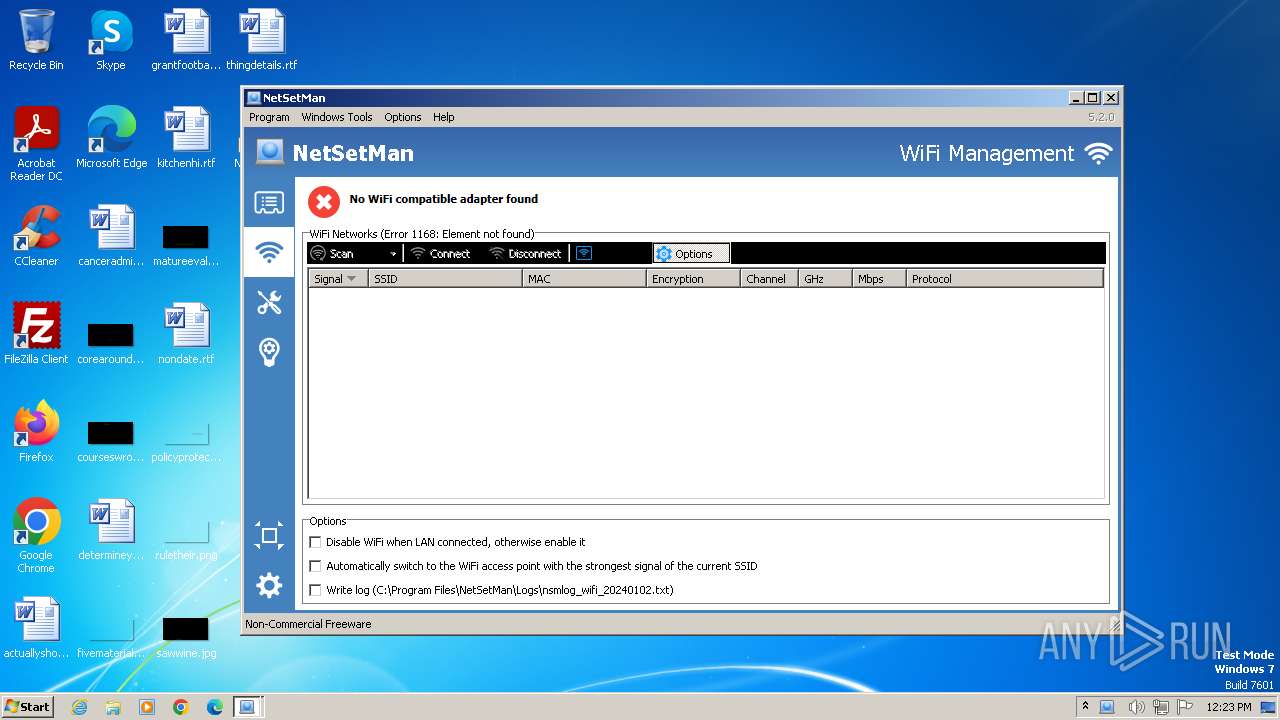Screen dimensions: 1280x720
Task: Sort by the MAC column header
Action: point(584,279)
